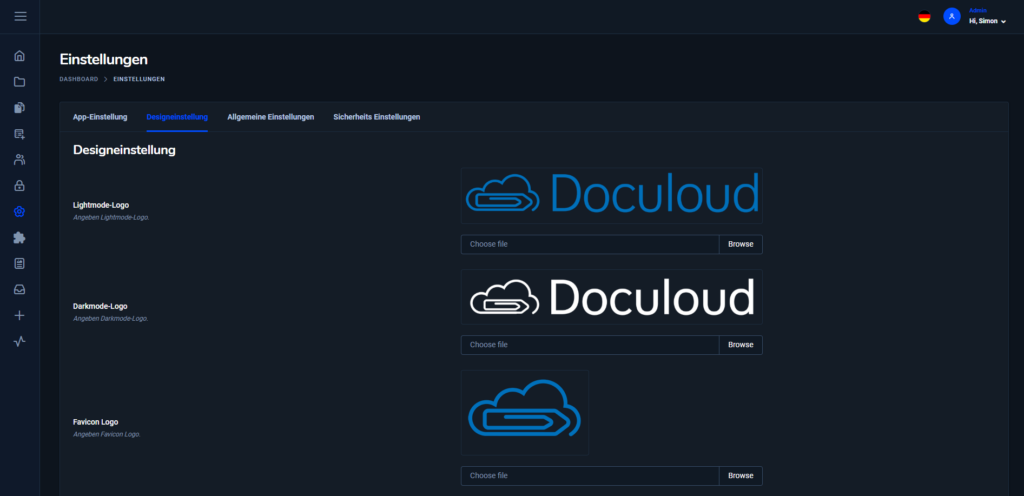Click the blue user avatar
1024x496 pixels.
952,16
